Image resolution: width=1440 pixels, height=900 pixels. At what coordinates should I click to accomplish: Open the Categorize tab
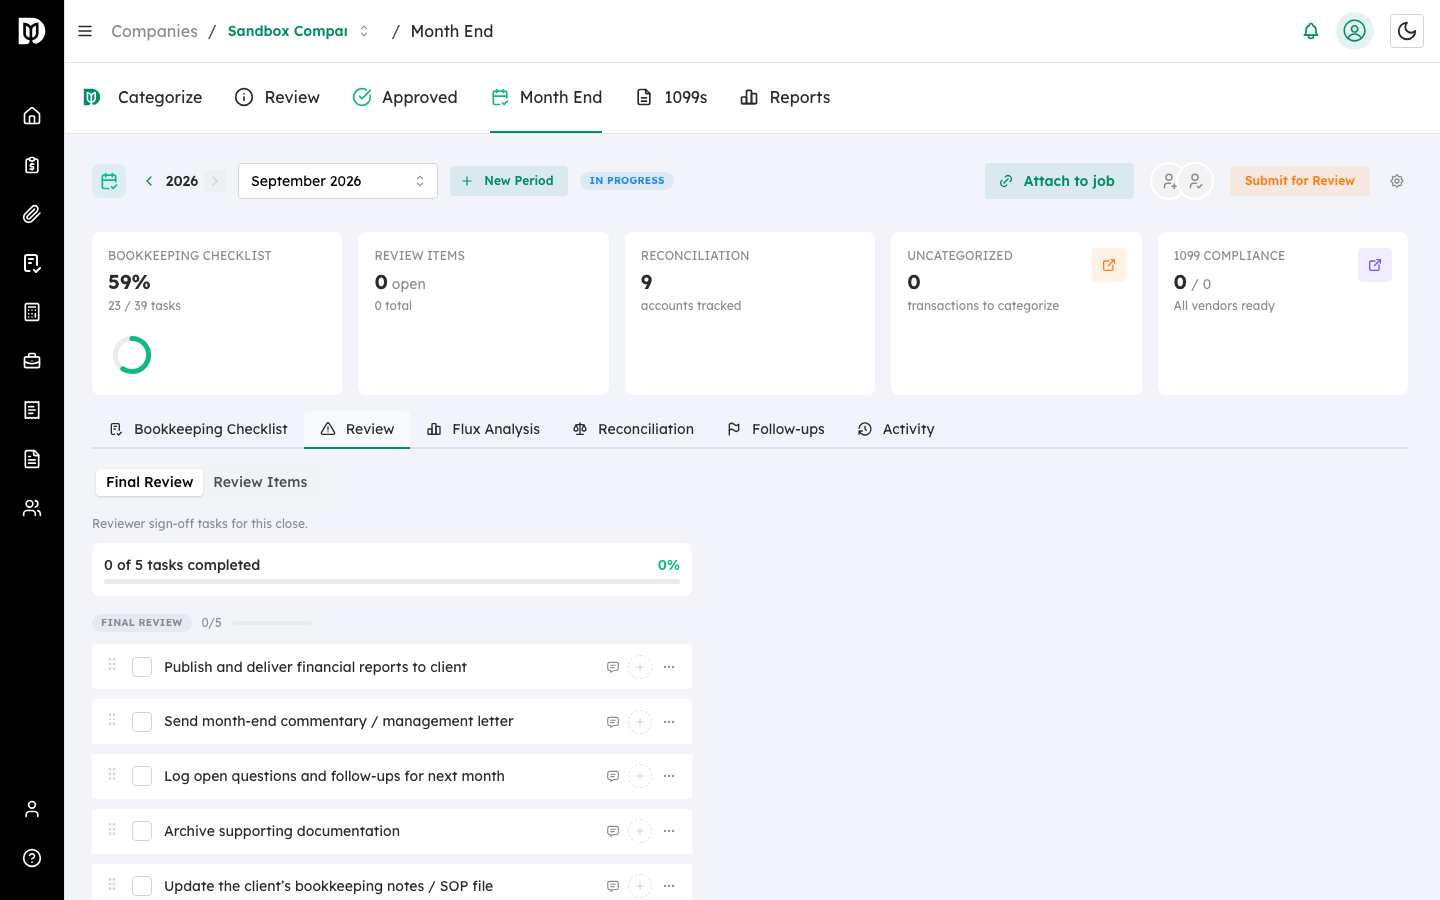tap(143, 97)
